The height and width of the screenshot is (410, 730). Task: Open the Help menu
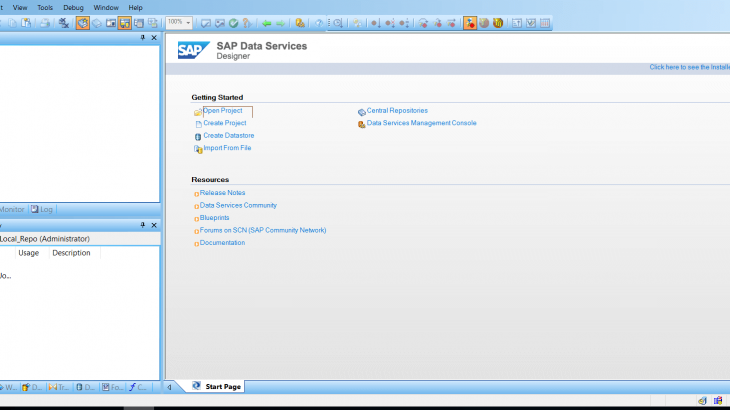click(x=135, y=7)
